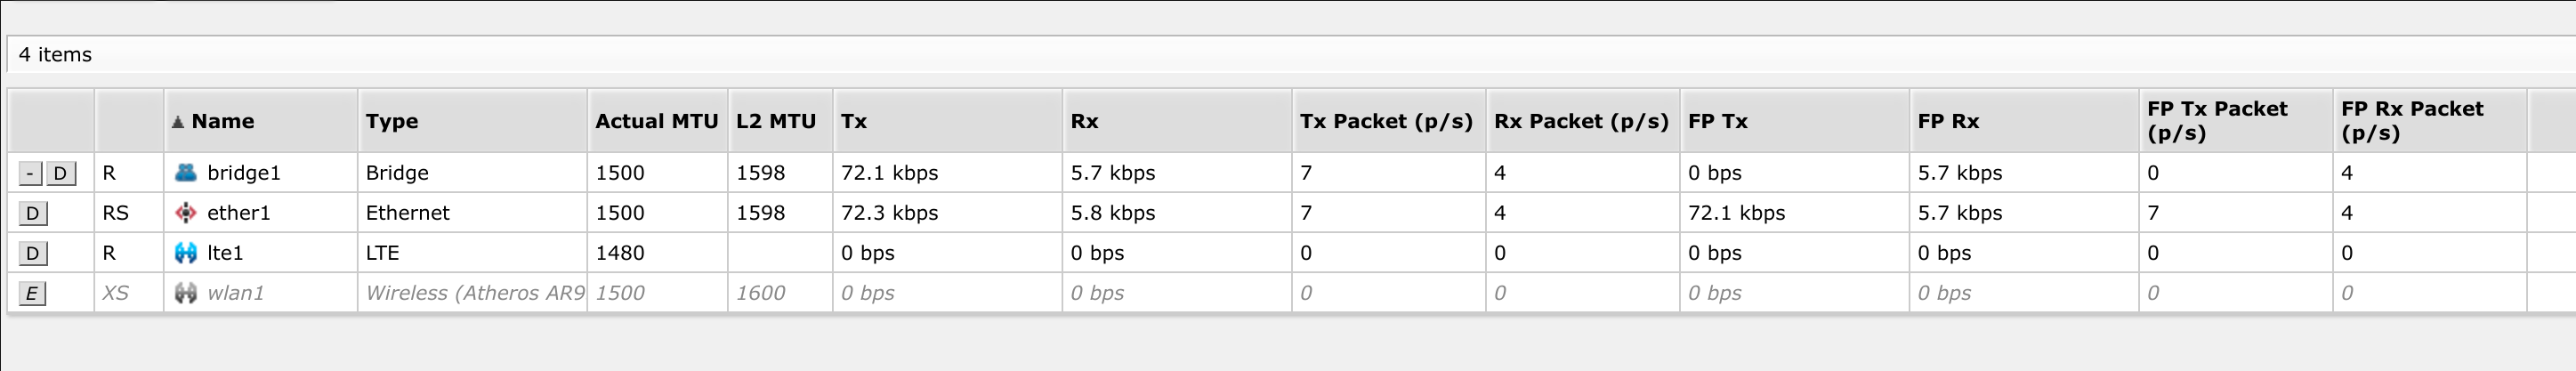Click the lte1 LTE interface icon

pyautogui.click(x=185, y=253)
